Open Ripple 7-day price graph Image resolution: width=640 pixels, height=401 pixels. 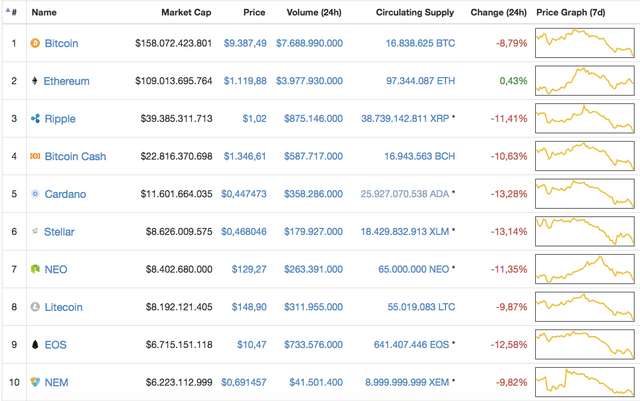pos(584,118)
